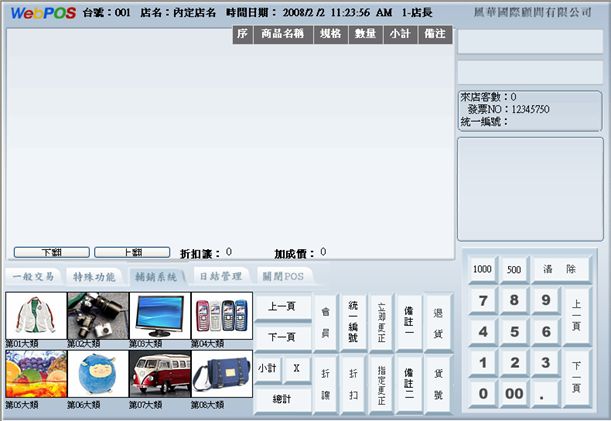This screenshot has height=421, width=611.
Task: Click the 小計 subtotal button
Action: [267, 368]
